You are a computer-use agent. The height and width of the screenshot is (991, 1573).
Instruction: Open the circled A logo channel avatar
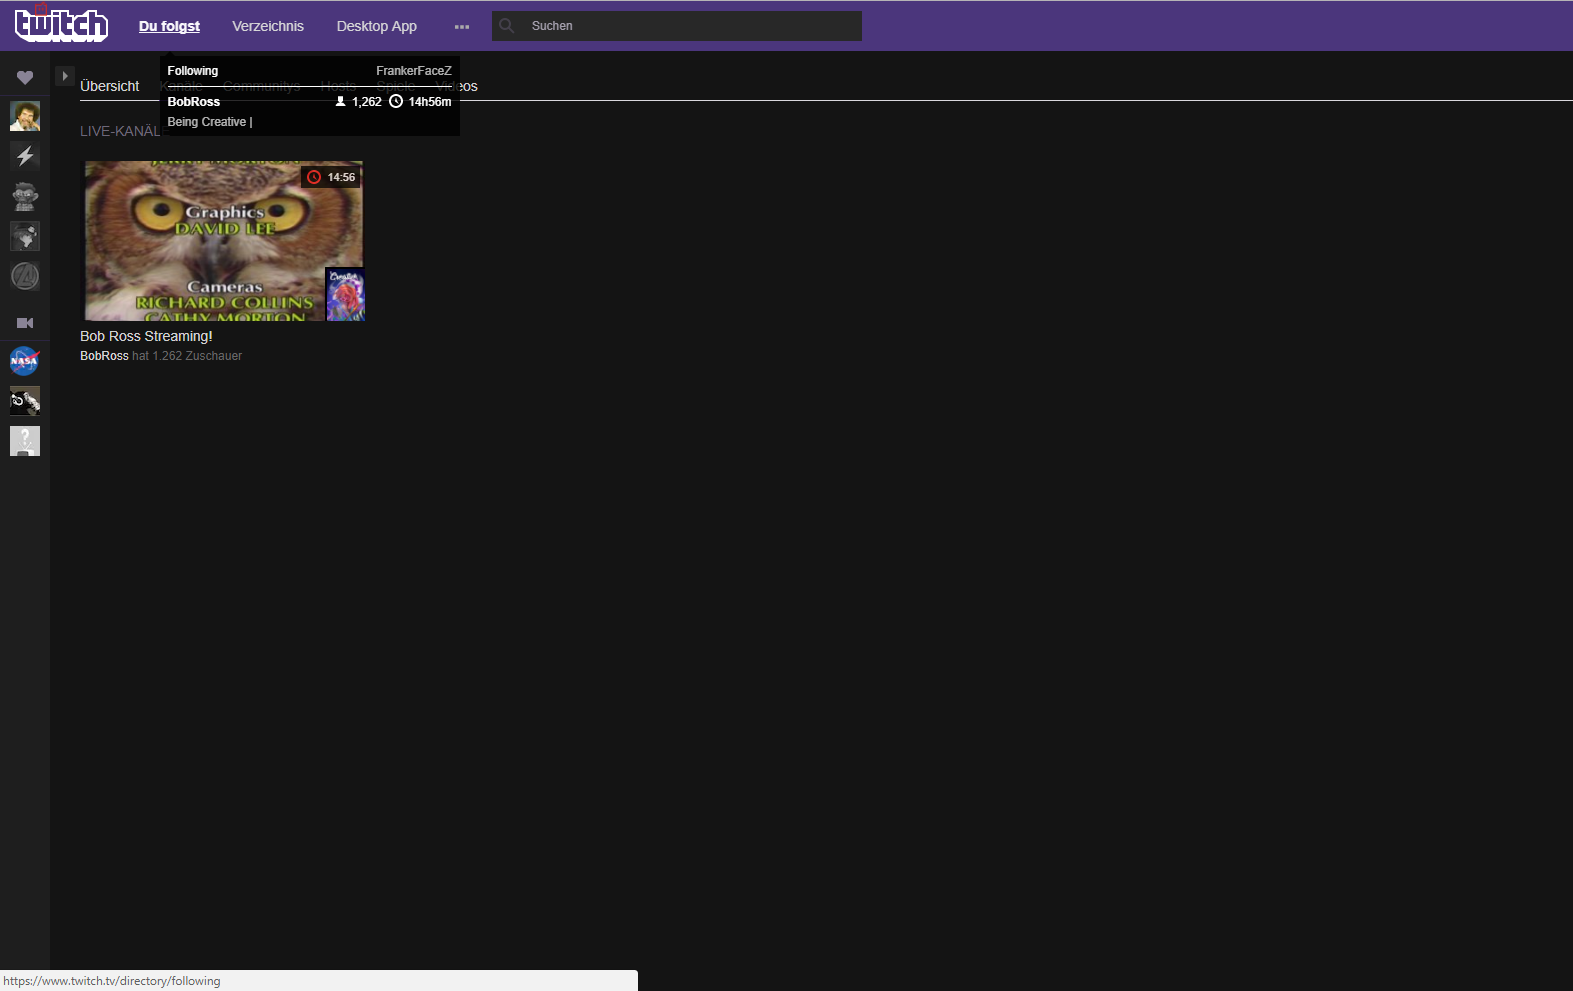click(25, 276)
